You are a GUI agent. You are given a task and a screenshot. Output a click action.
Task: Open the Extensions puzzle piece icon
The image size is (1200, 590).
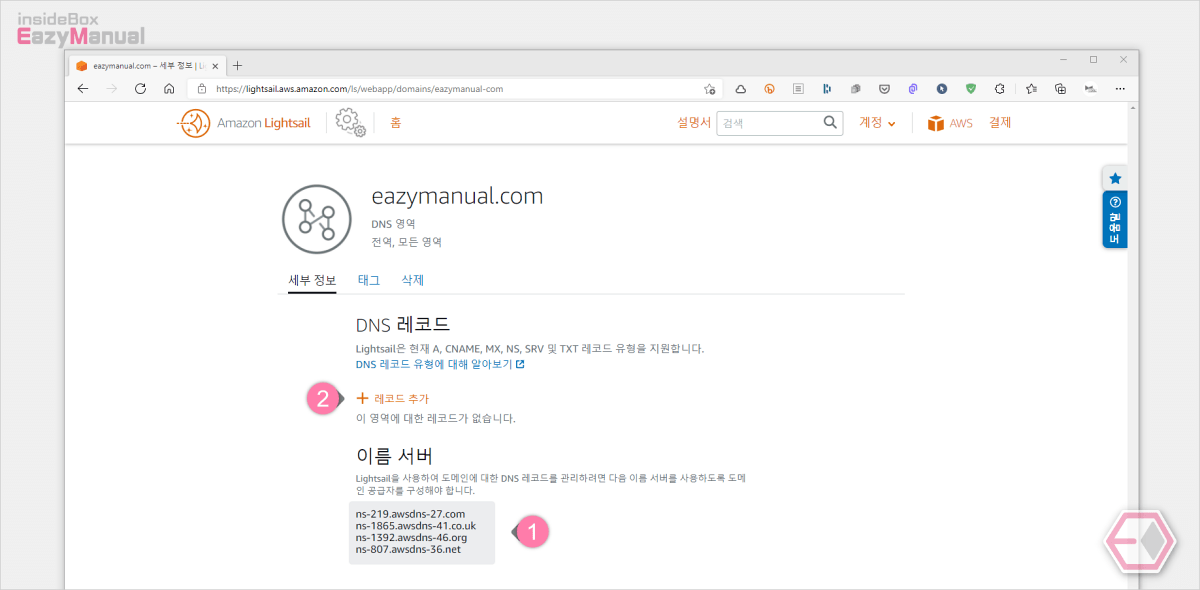(999, 88)
